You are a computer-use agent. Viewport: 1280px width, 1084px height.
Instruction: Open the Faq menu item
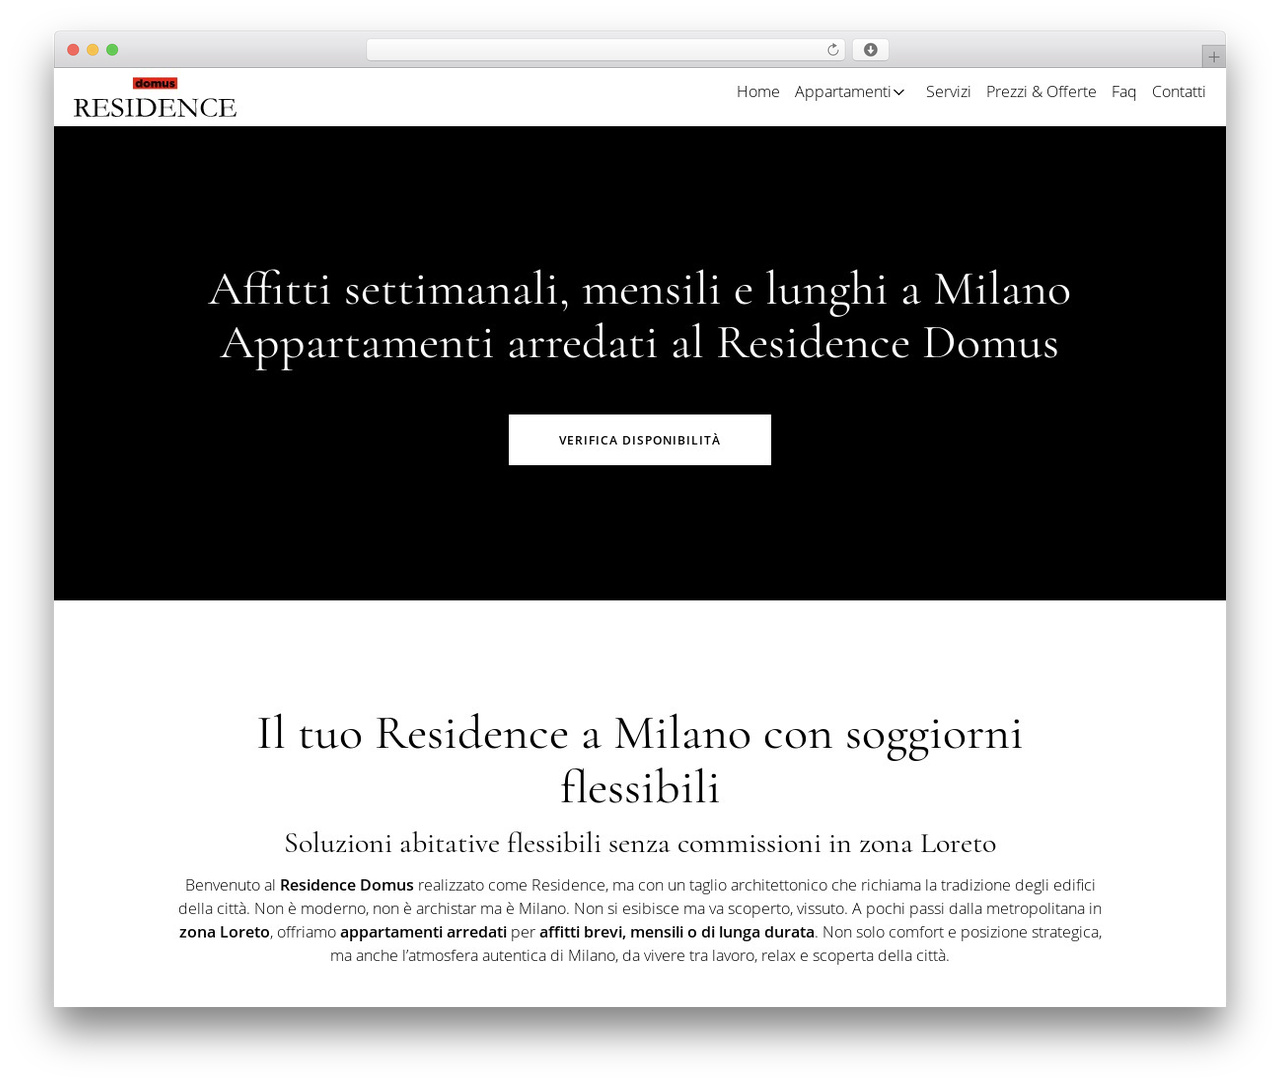1124,92
